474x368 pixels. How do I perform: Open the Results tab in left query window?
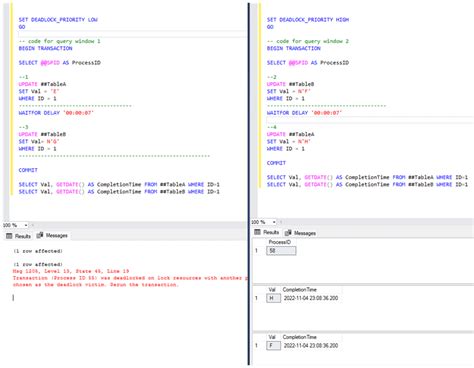pos(19,236)
